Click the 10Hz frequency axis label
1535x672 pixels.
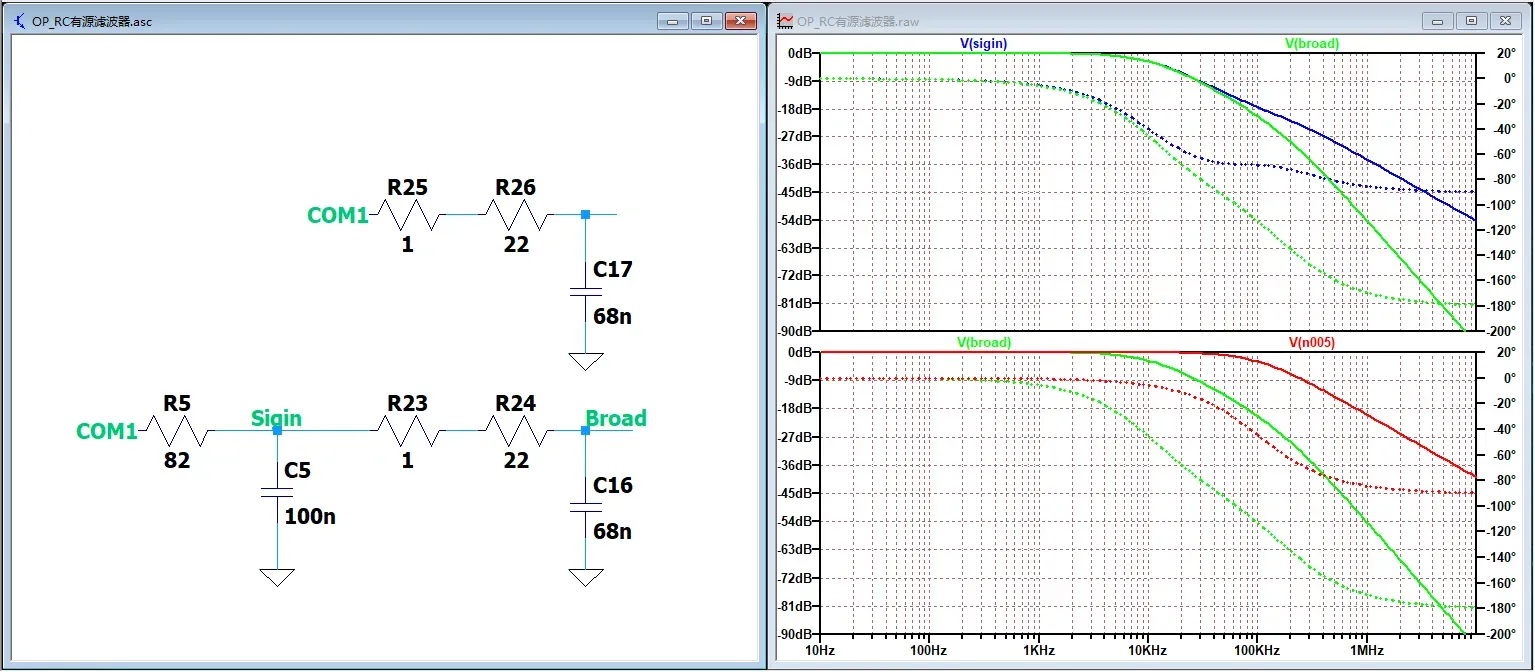[820, 649]
